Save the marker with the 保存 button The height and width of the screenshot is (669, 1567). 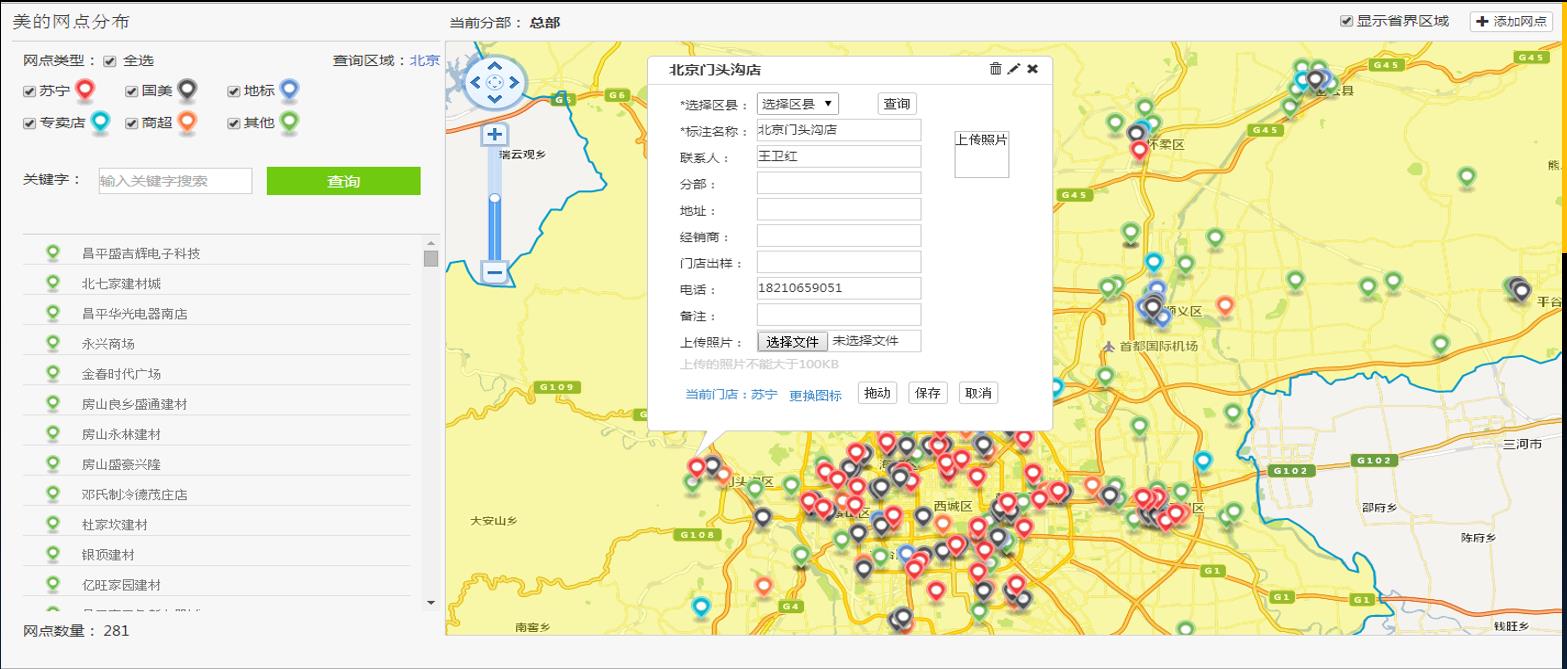(928, 393)
